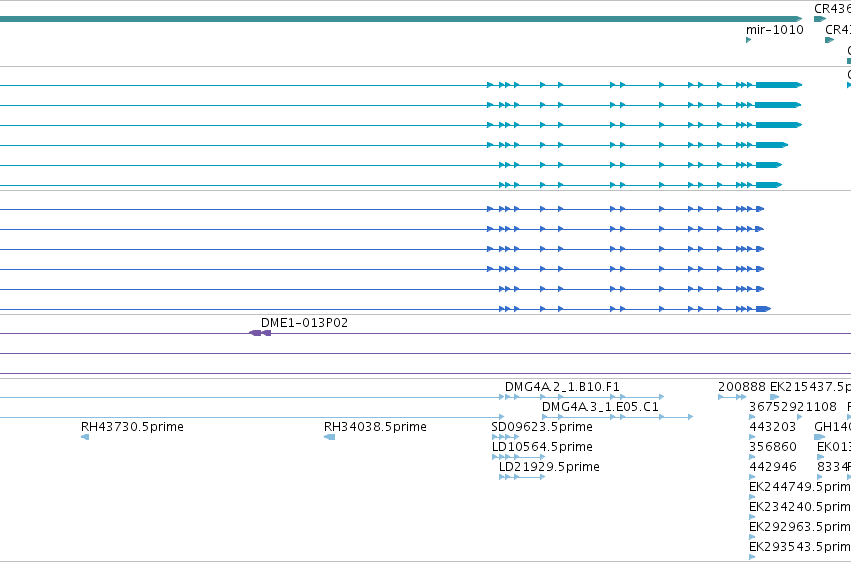Select the arrow glyph under 443203
851x562 pixels.
[752, 437]
